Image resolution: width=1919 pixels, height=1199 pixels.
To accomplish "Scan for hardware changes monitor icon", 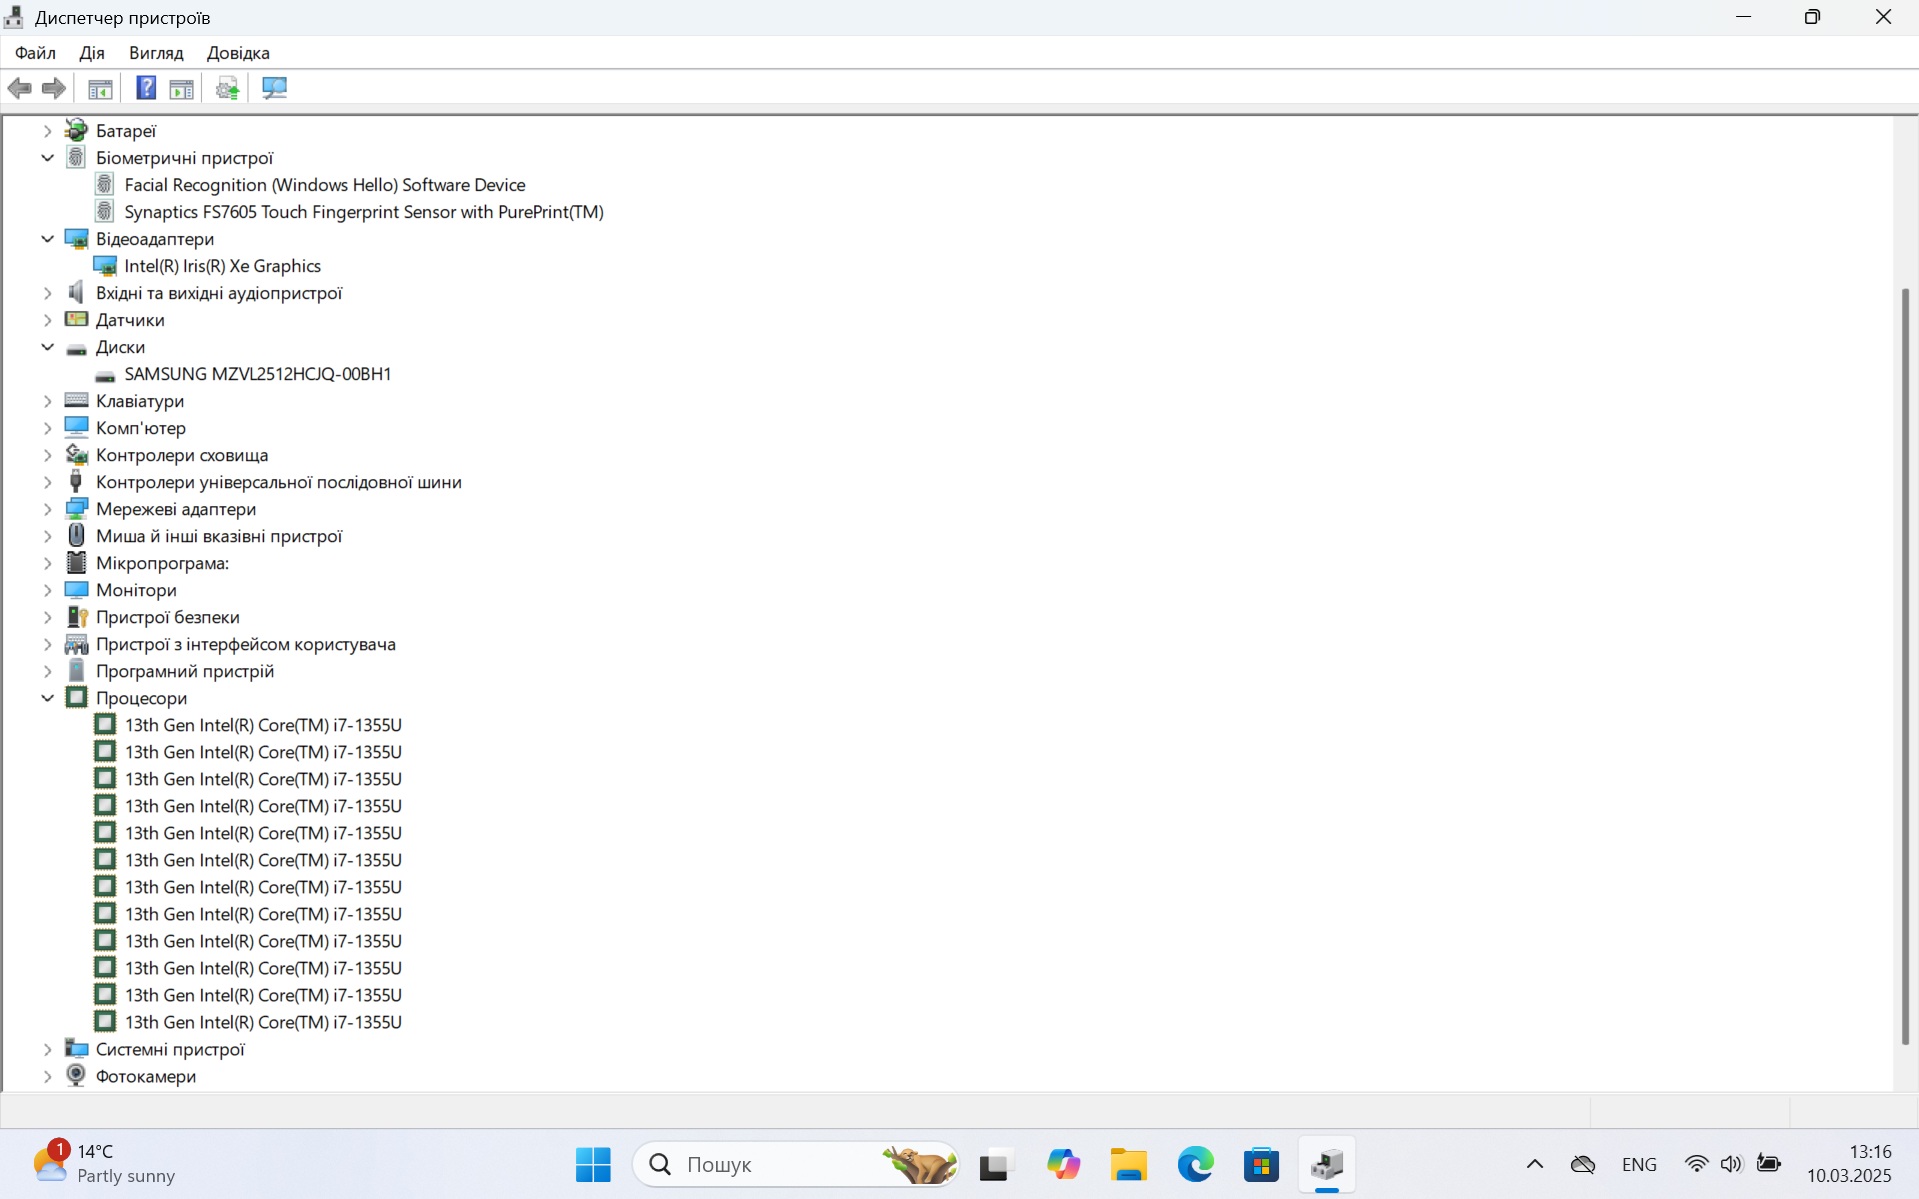I will [x=274, y=88].
